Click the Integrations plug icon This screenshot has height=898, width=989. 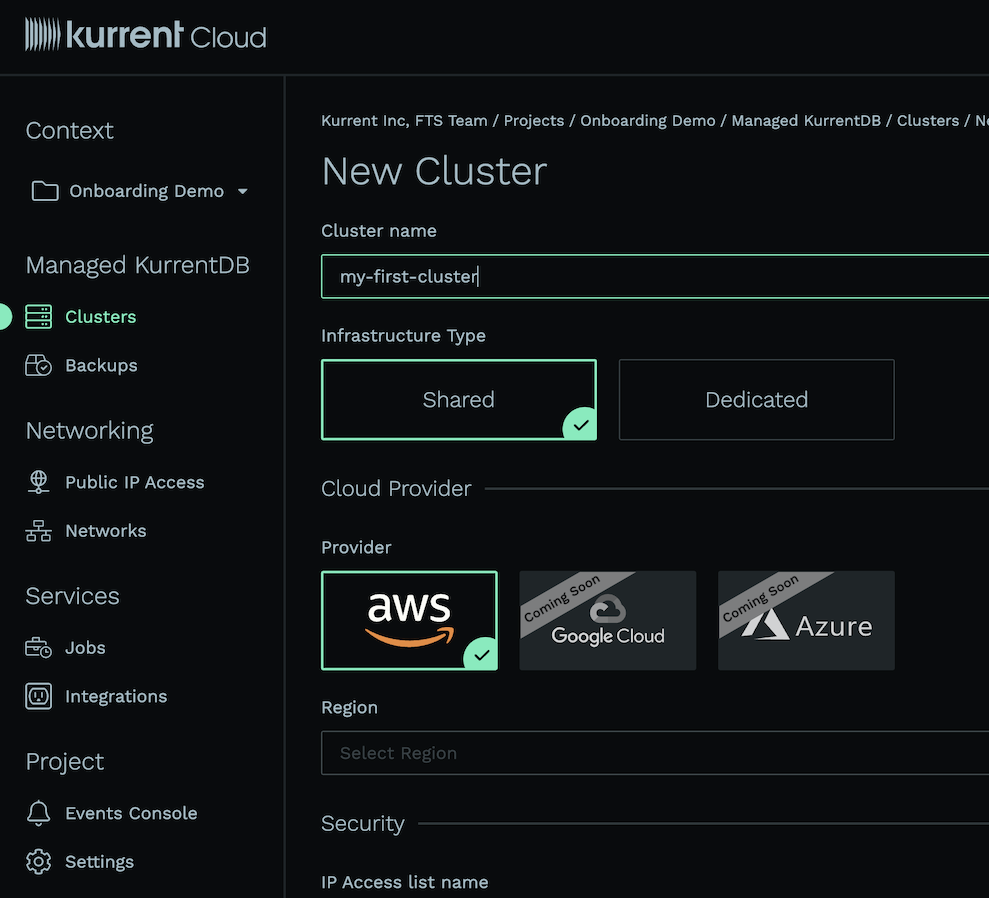coord(38,696)
